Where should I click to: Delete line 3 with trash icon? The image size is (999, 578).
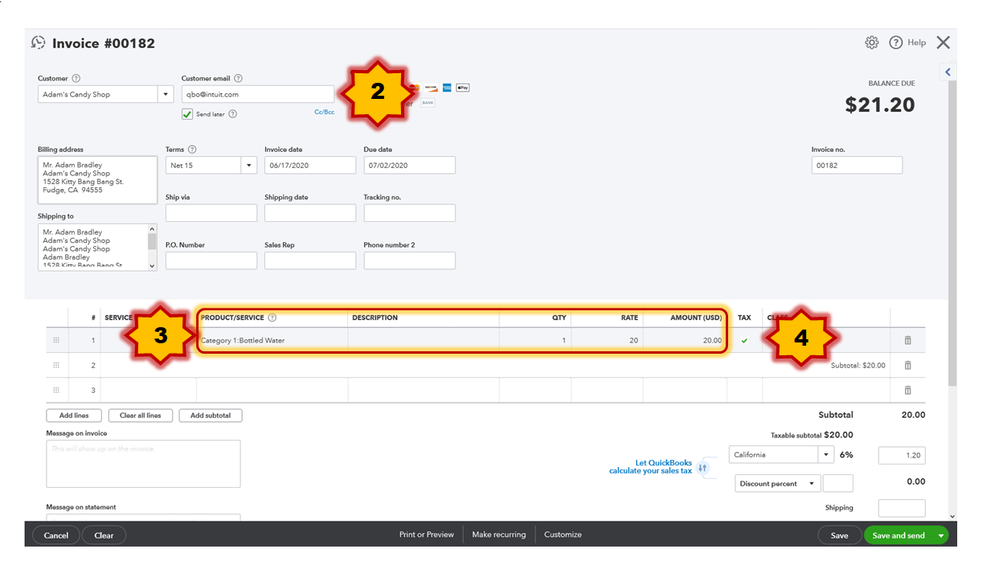tap(908, 390)
